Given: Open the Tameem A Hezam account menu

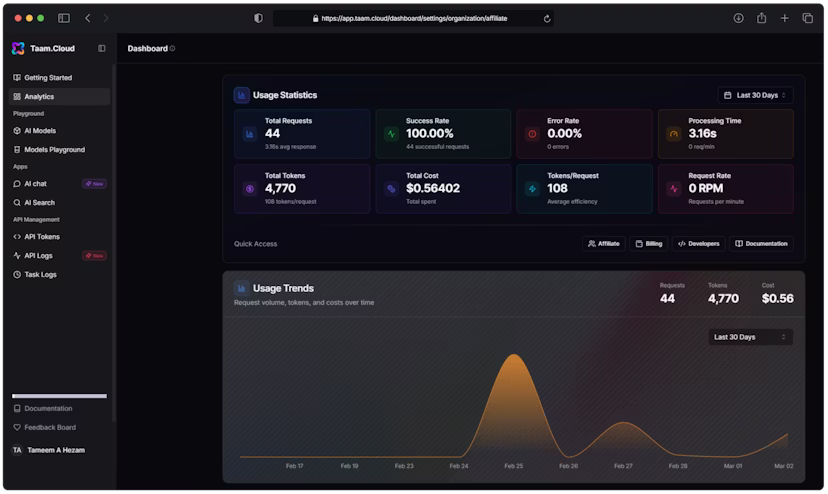Looking at the screenshot, I should 55,450.
